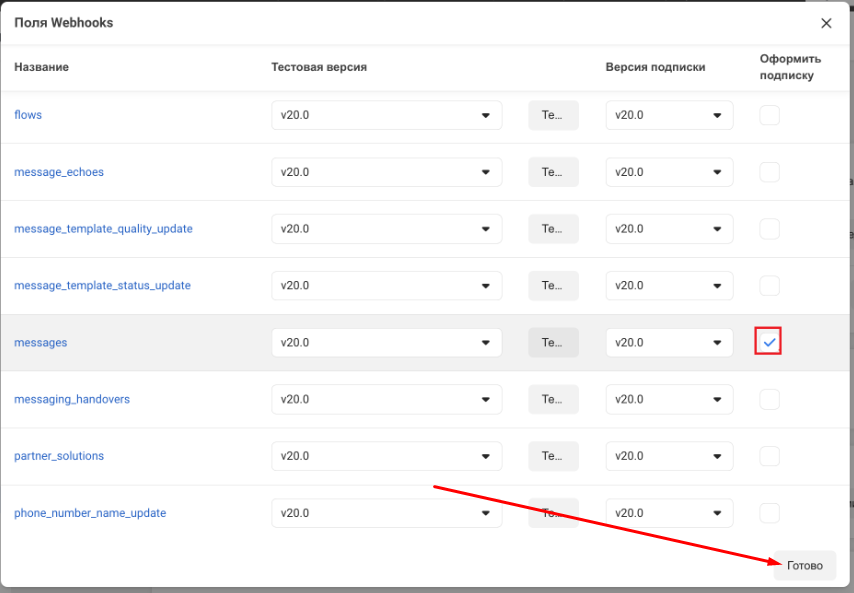Close the Поля Webhooks dialog

pyautogui.click(x=826, y=23)
